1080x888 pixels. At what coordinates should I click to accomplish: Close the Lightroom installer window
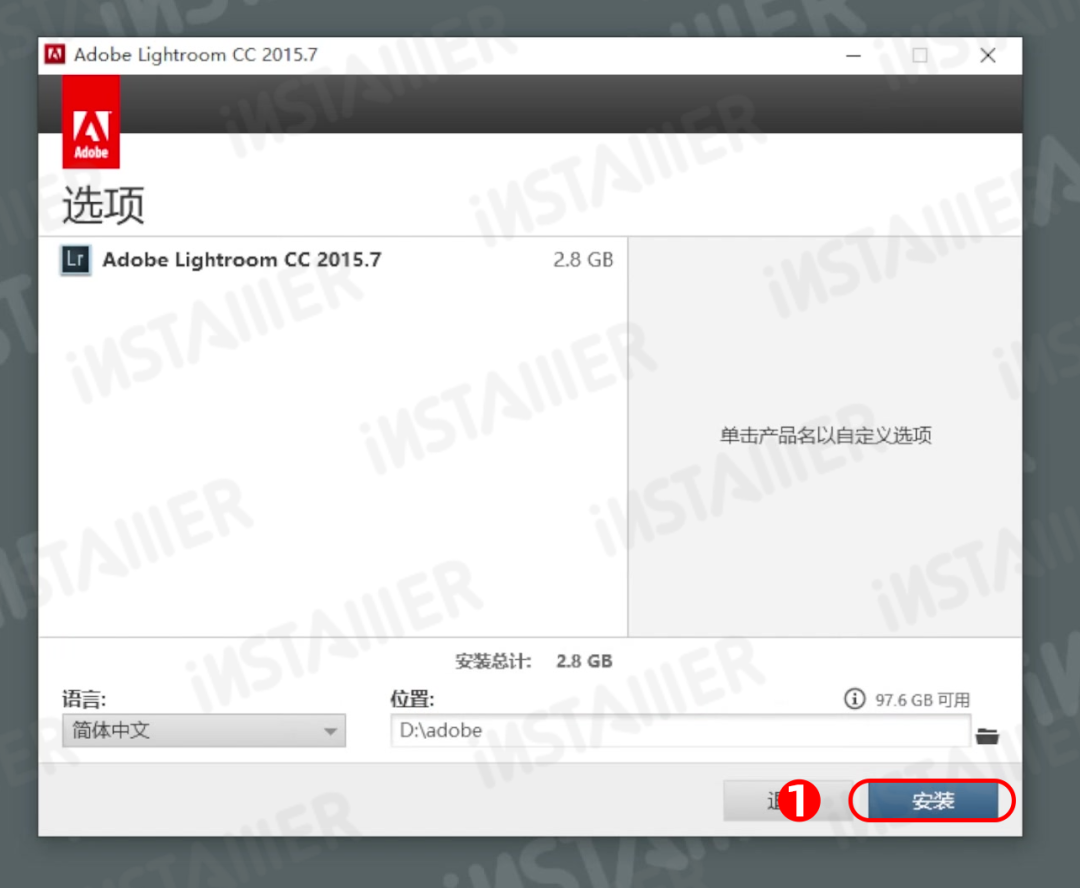988,55
